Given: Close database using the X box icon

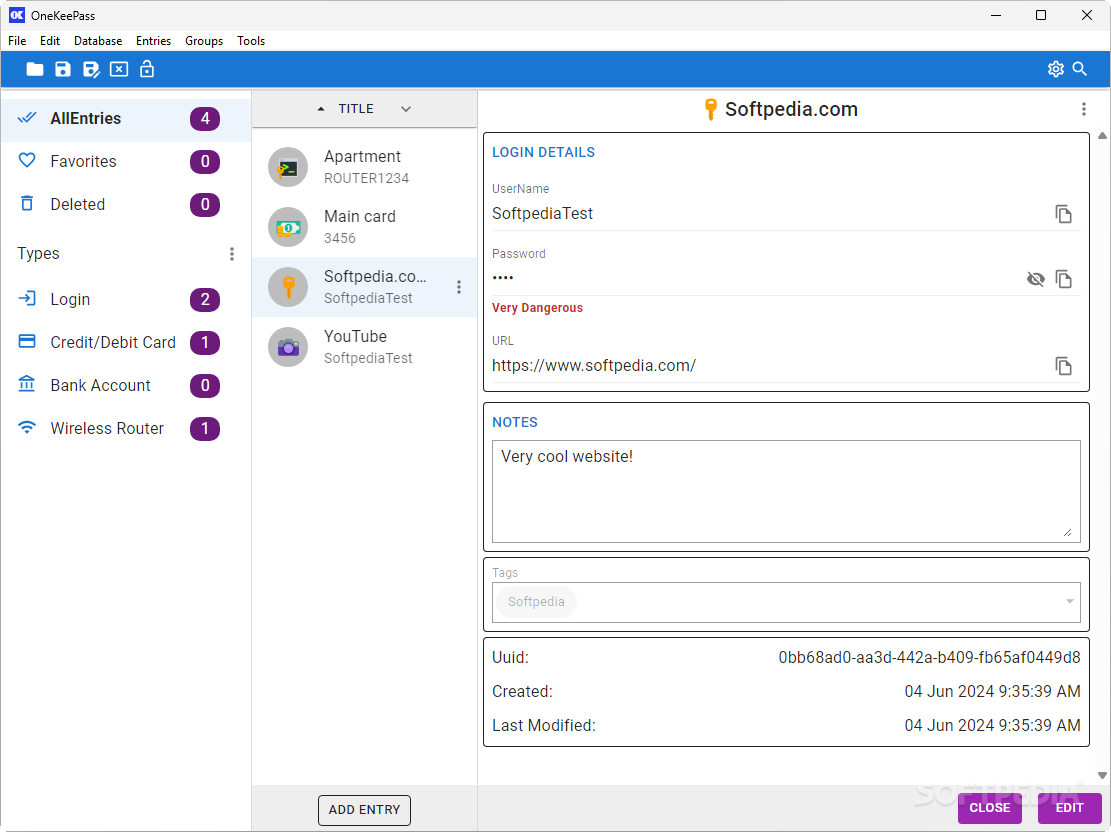Looking at the screenshot, I should 119,69.
